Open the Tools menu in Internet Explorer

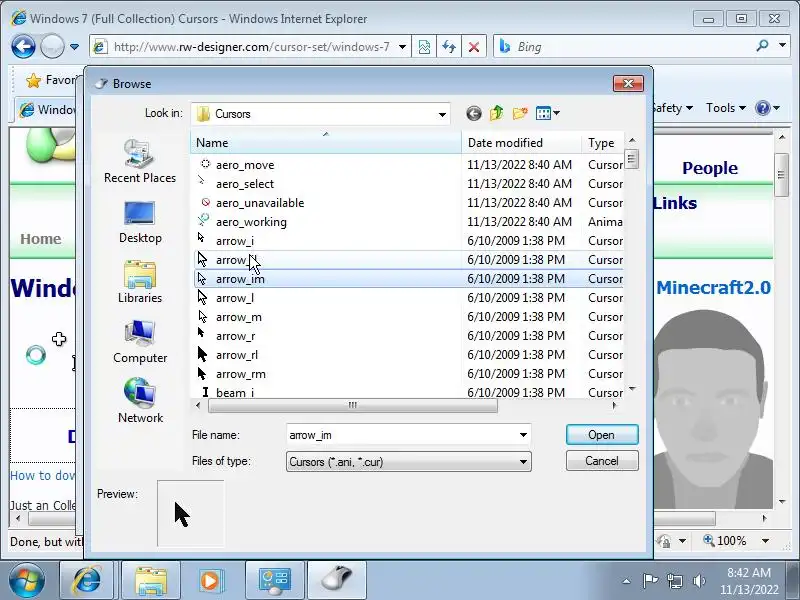pyautogui.click(x=726, y=108)
